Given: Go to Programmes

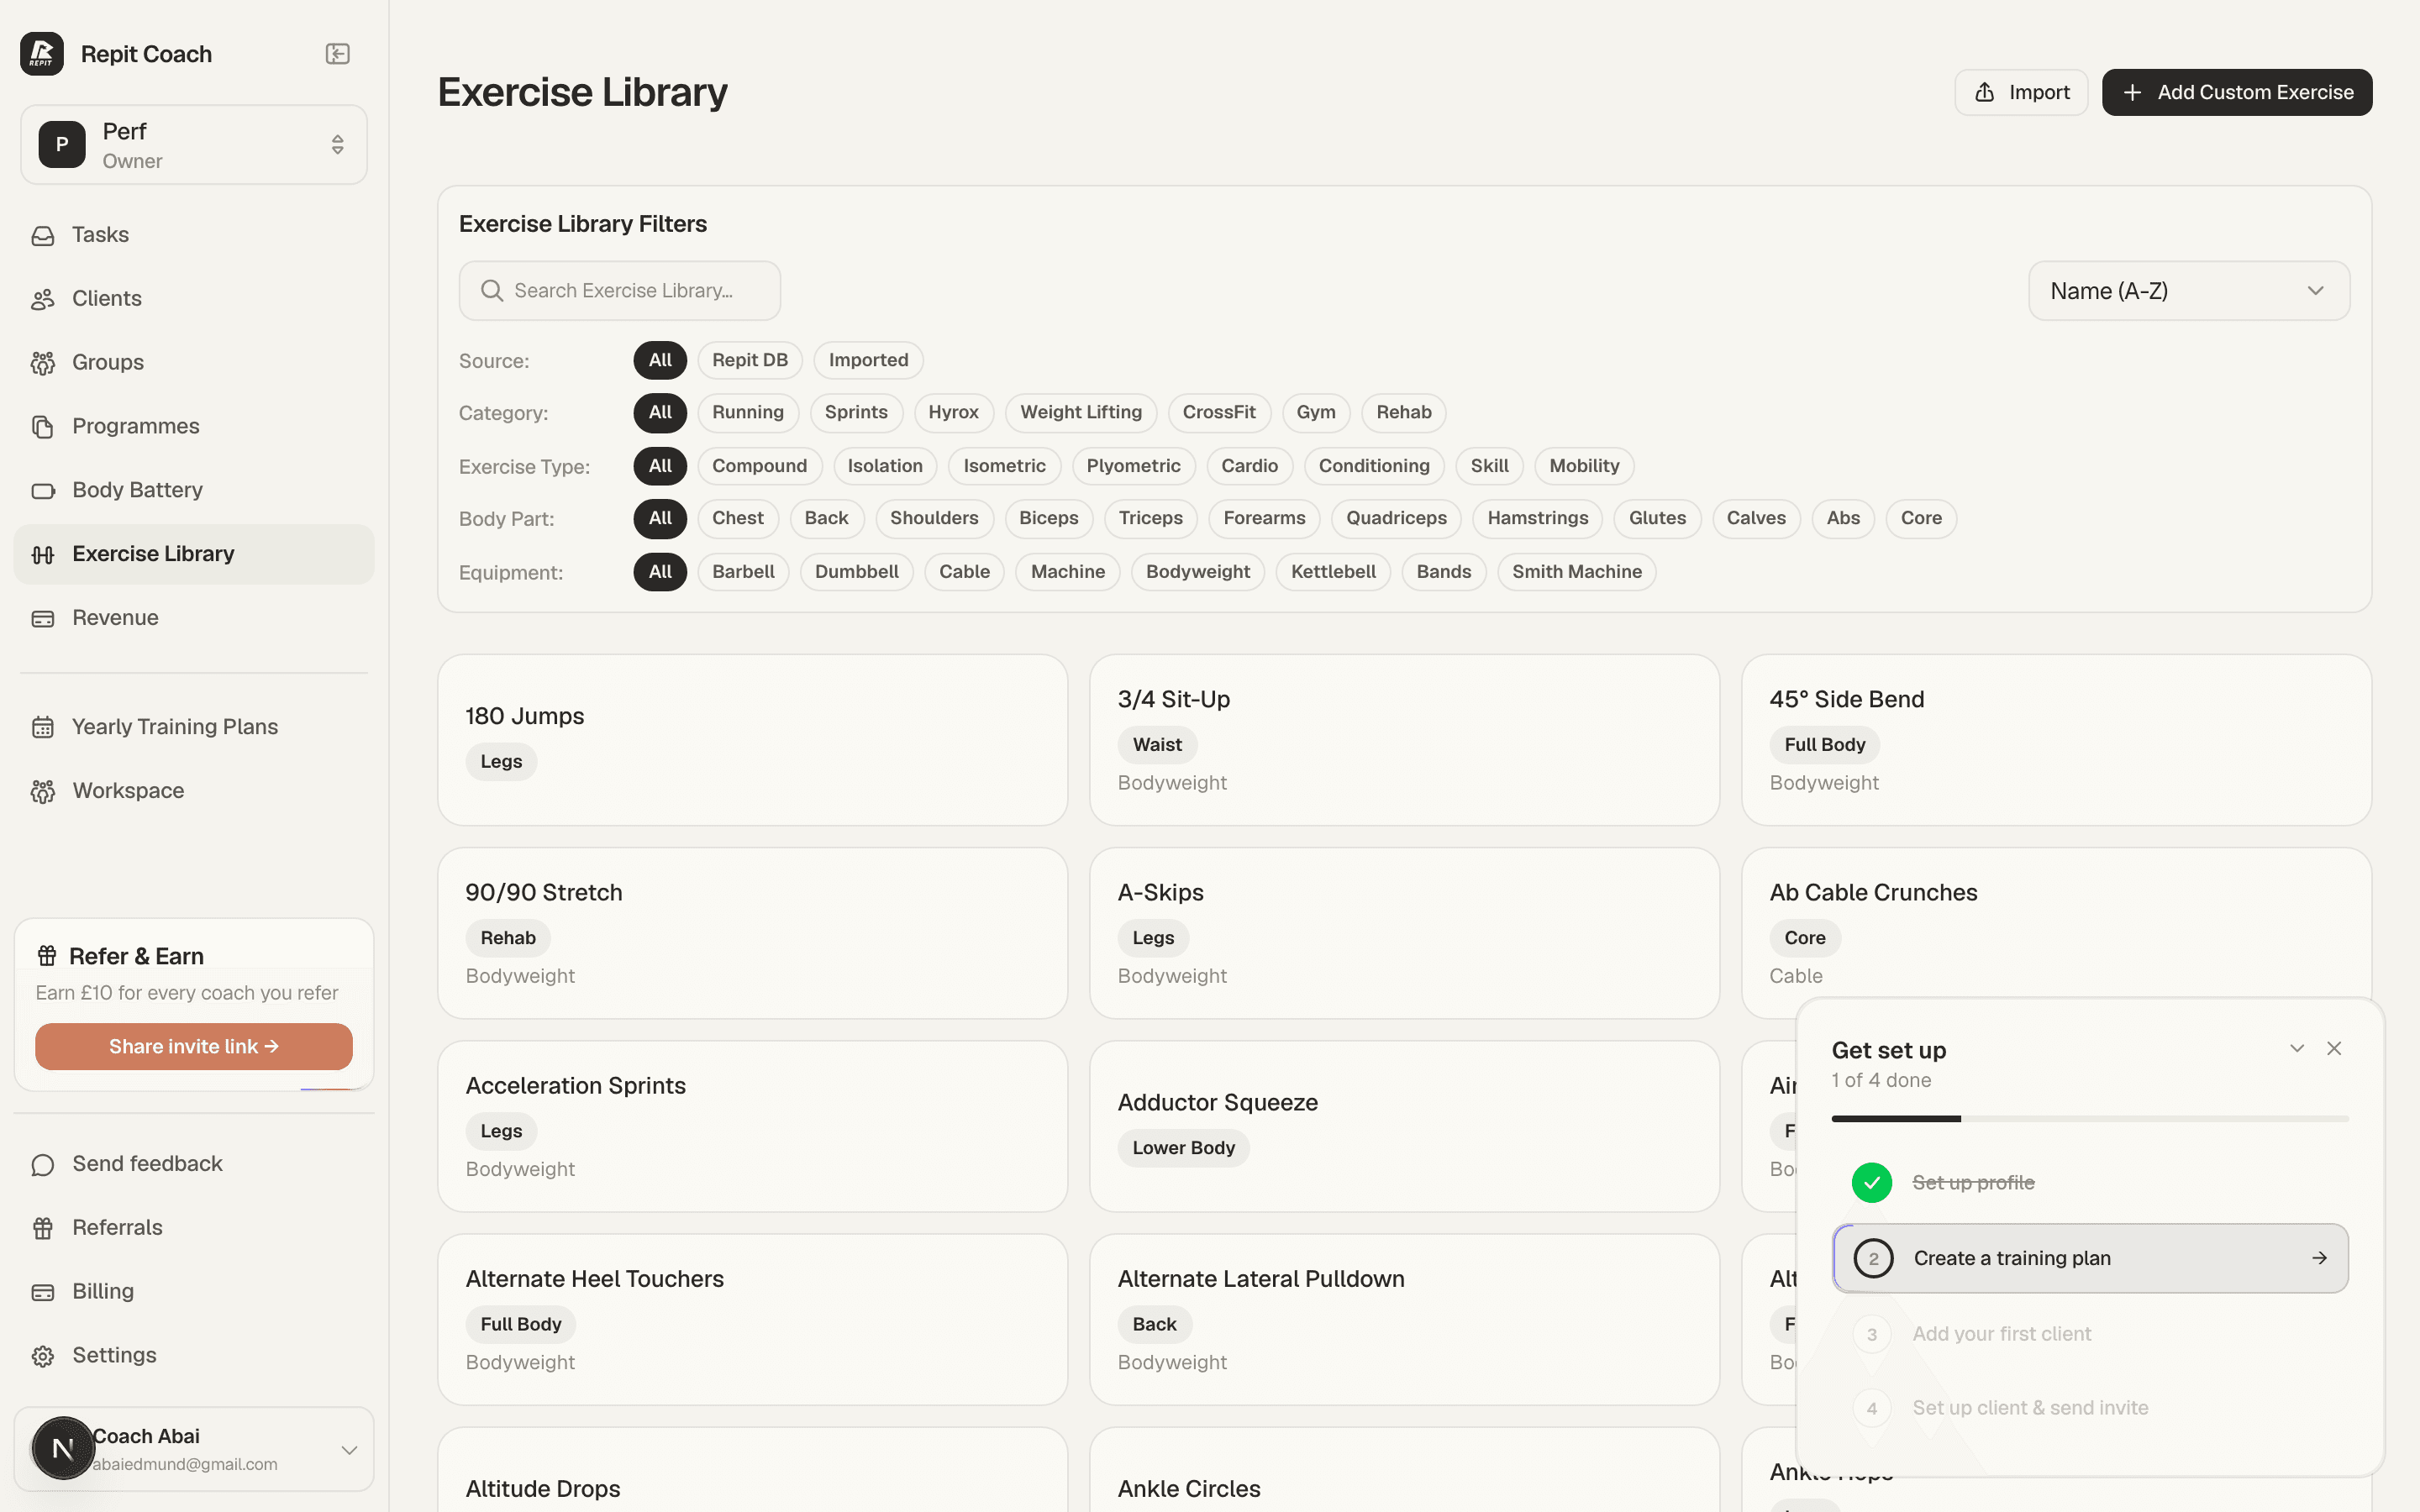Looking at the screenshot, I should coord(194,427).
